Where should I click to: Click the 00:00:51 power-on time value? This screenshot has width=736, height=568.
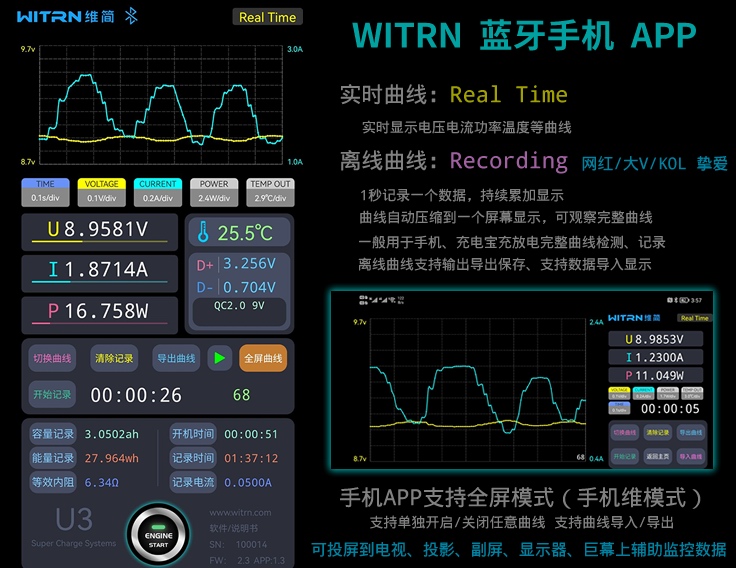251,435
